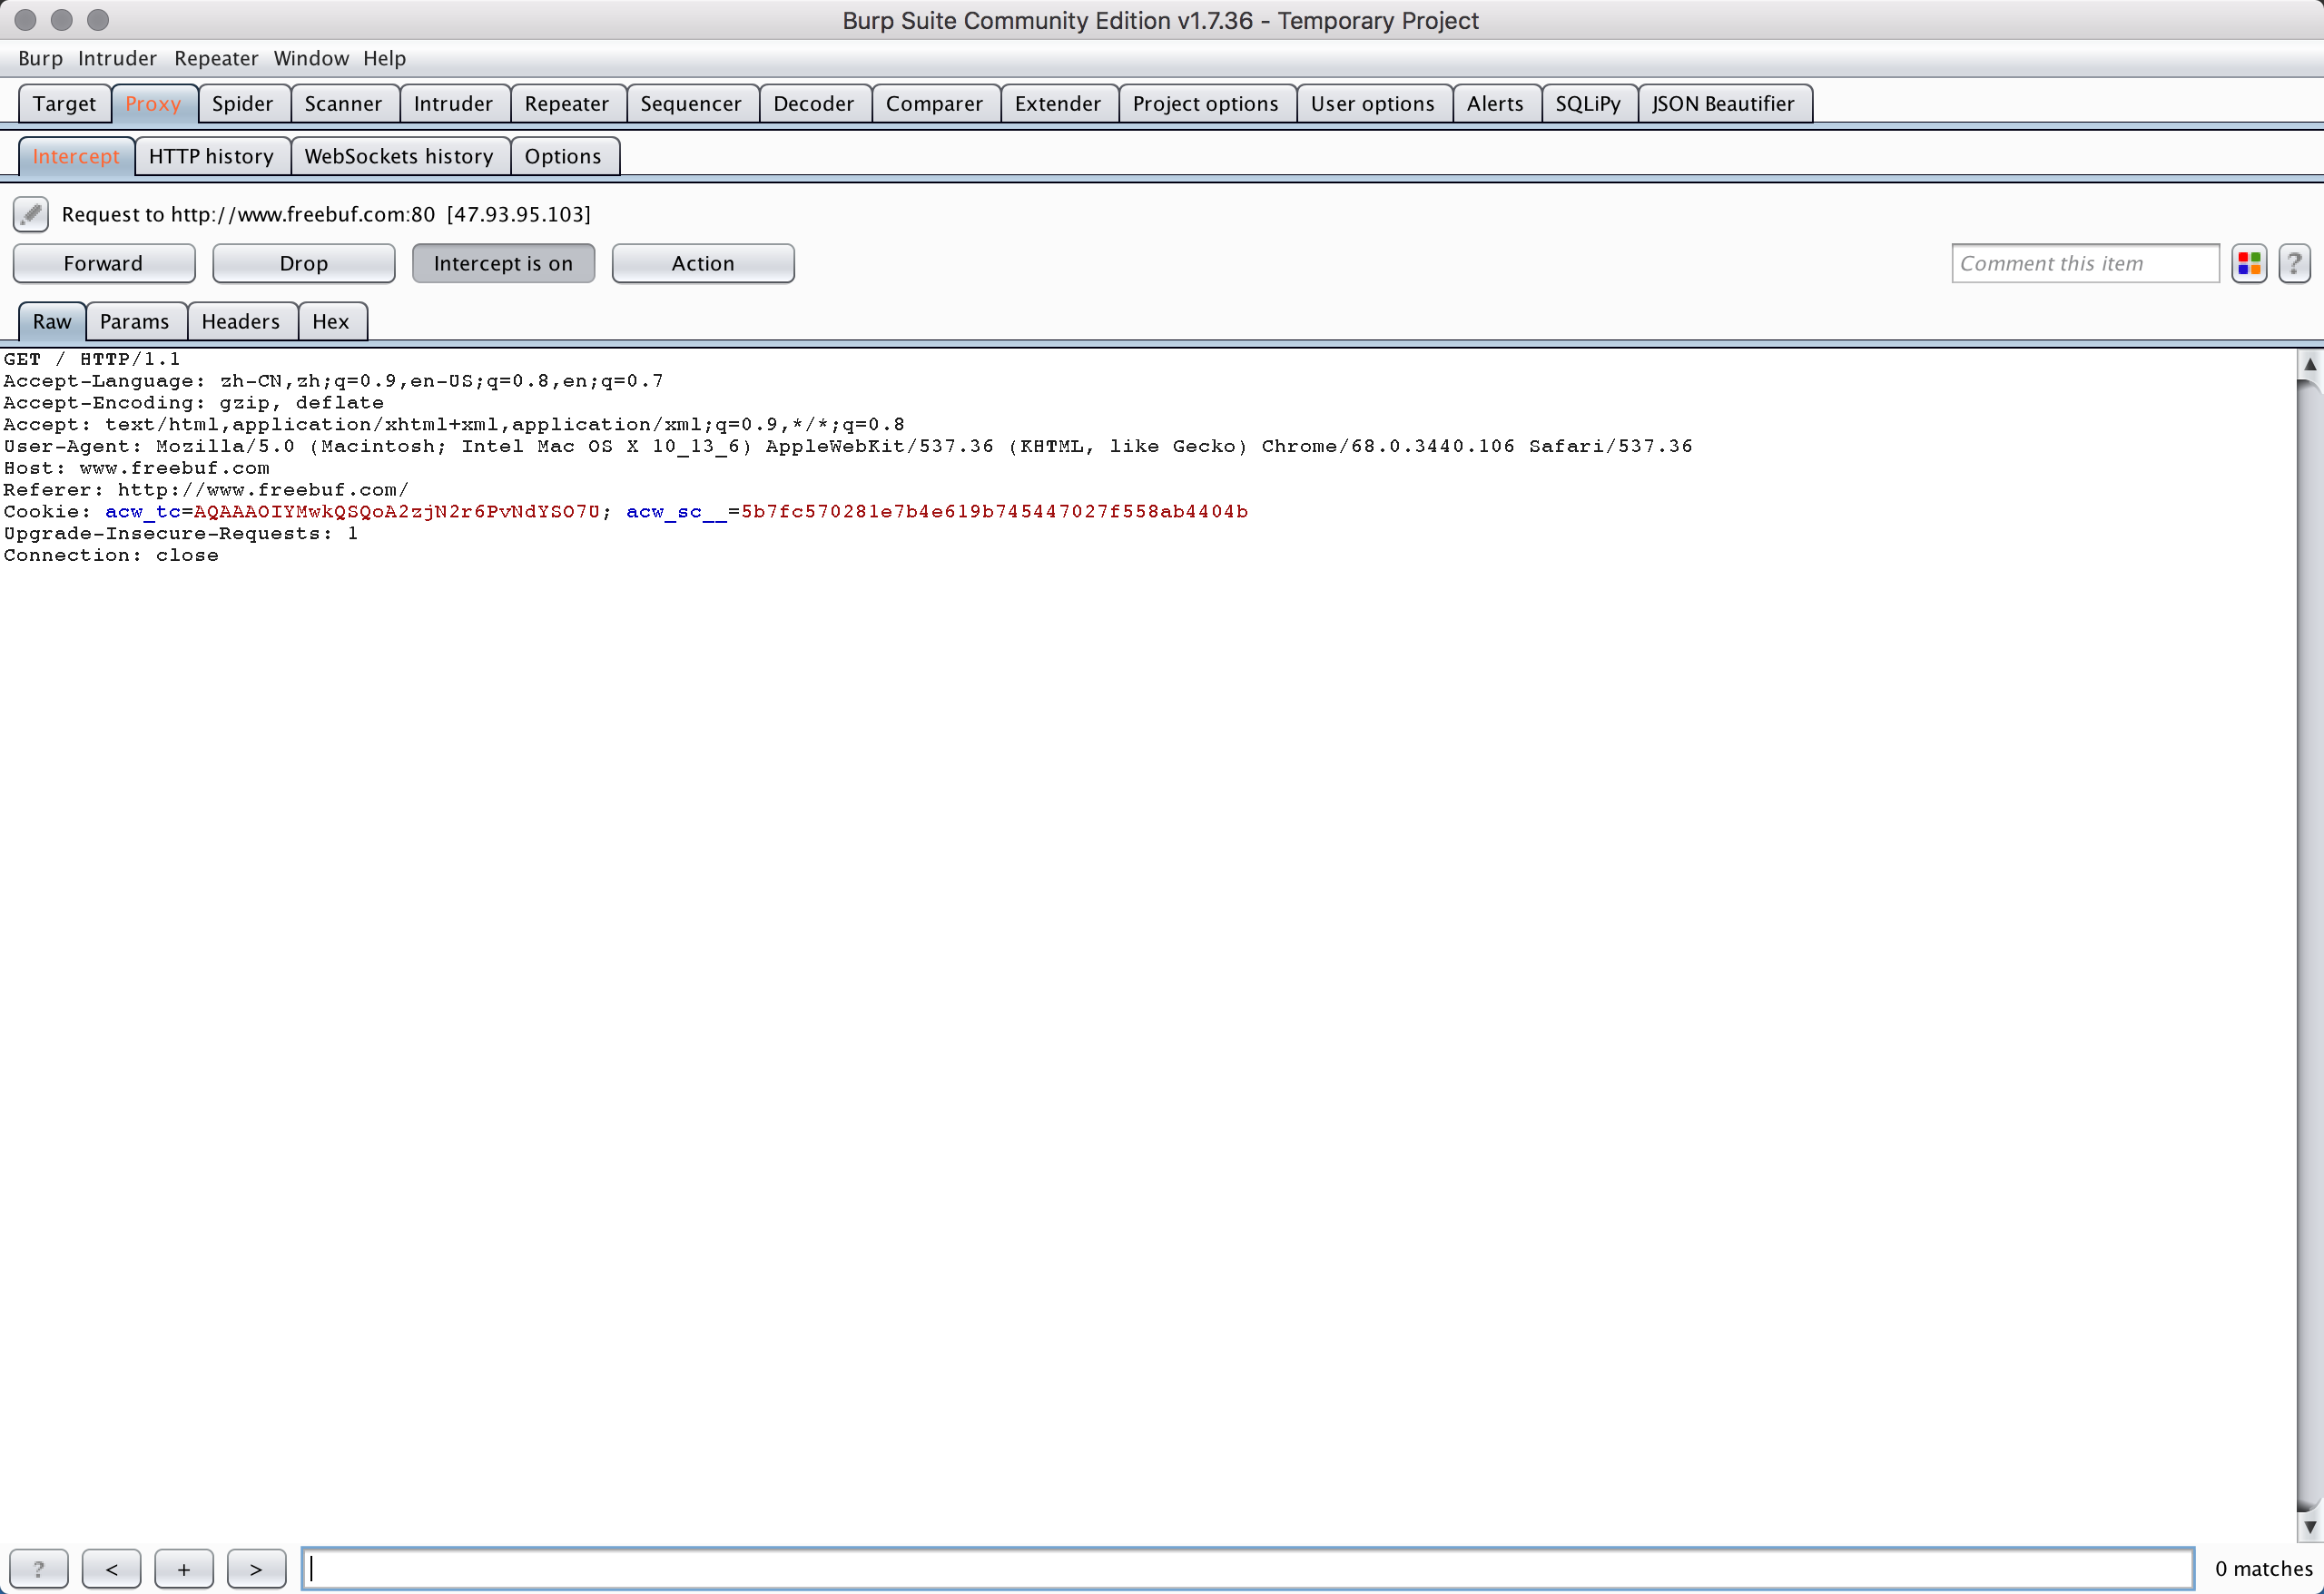
Task: Go to previous search match arrow
Action: (x=111, y=1568)
